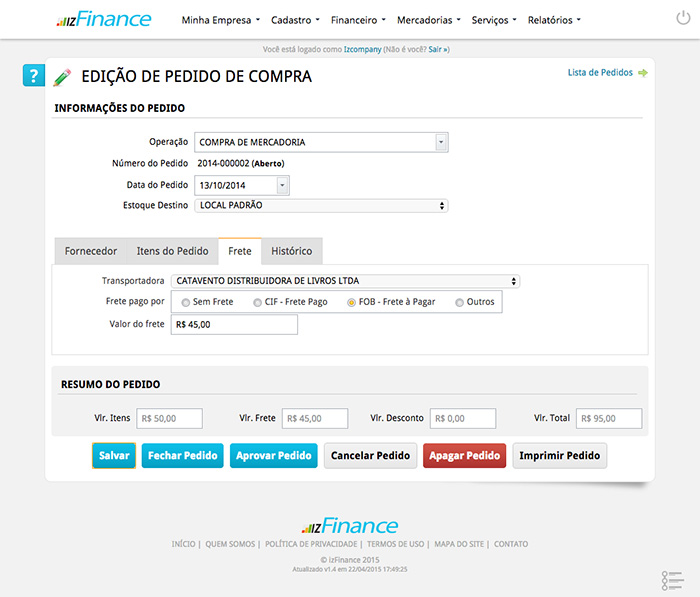Switch to the Itens do Pedido tab
The height and width of the screenshot is (597, 700).
click(172, 251)
